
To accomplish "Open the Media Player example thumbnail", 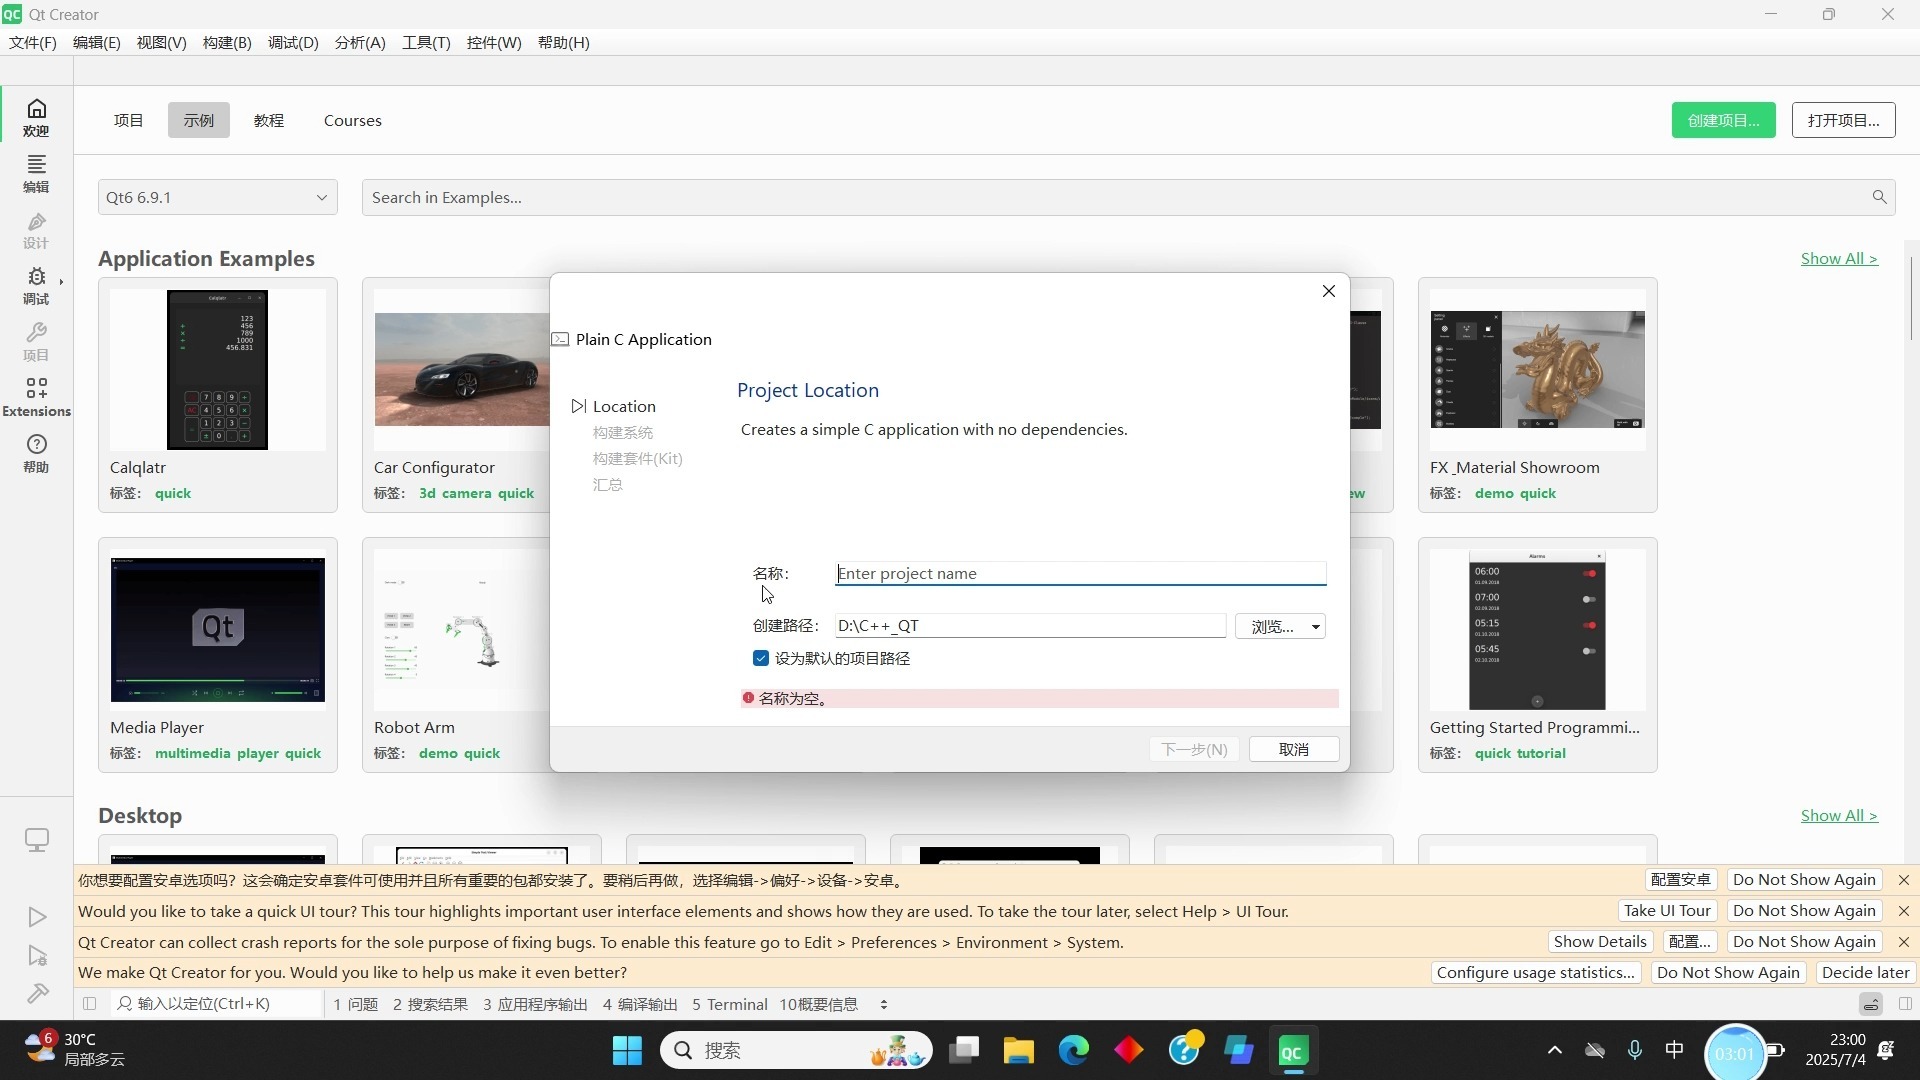I will coord(218,630).
